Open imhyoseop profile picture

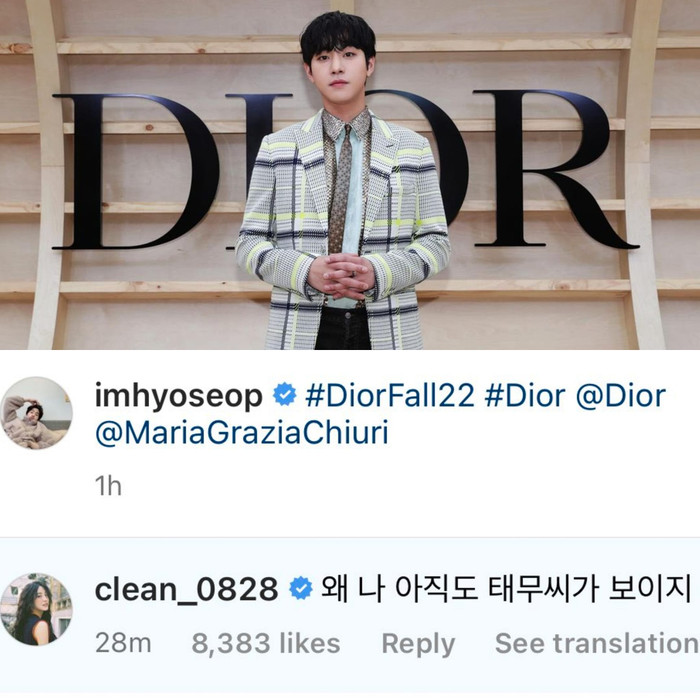(x=36, y=413)
